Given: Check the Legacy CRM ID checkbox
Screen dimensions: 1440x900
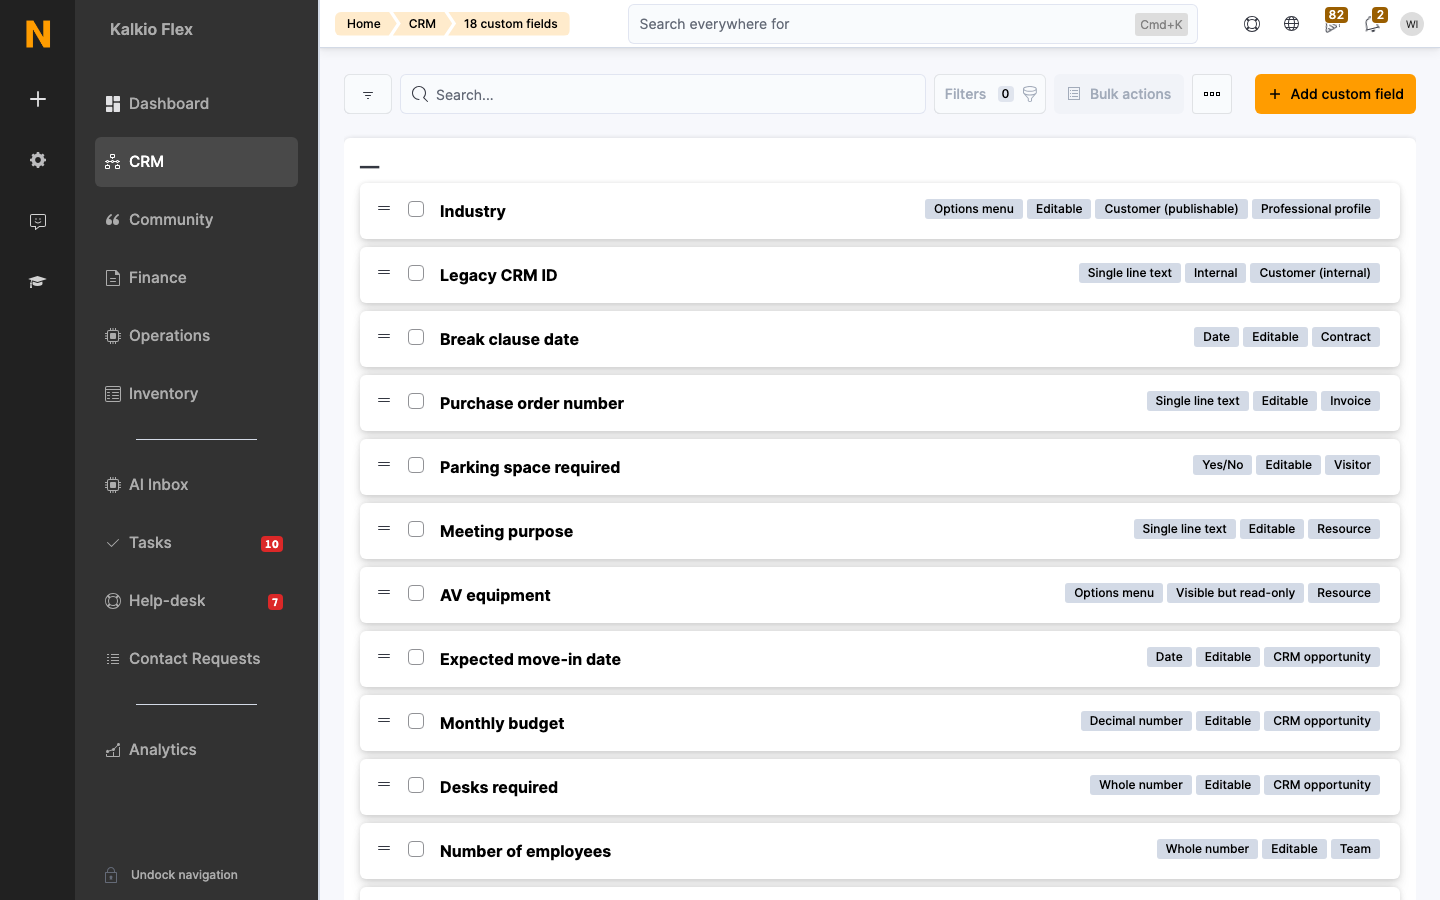Looking at the screenshot, I should [416, 273].
